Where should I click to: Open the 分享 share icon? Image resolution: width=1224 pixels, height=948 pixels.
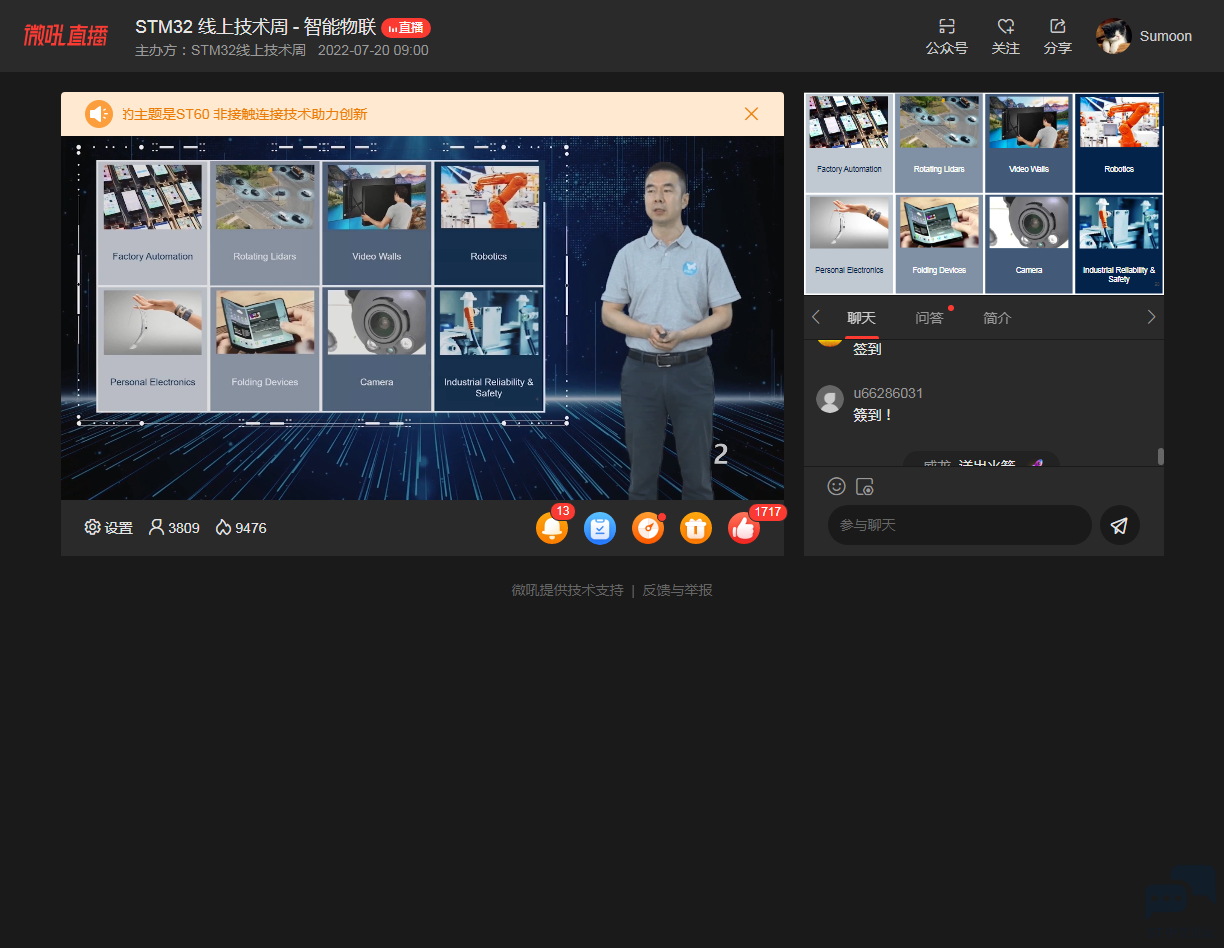pyautogui.click(x=1057, y=27)
